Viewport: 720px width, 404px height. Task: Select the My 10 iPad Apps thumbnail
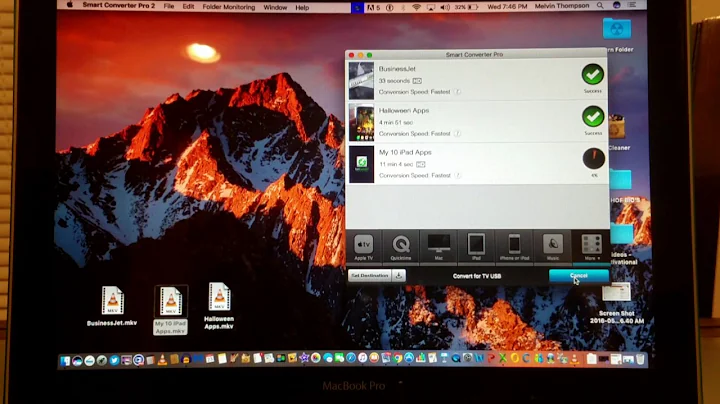click(361, 164)
